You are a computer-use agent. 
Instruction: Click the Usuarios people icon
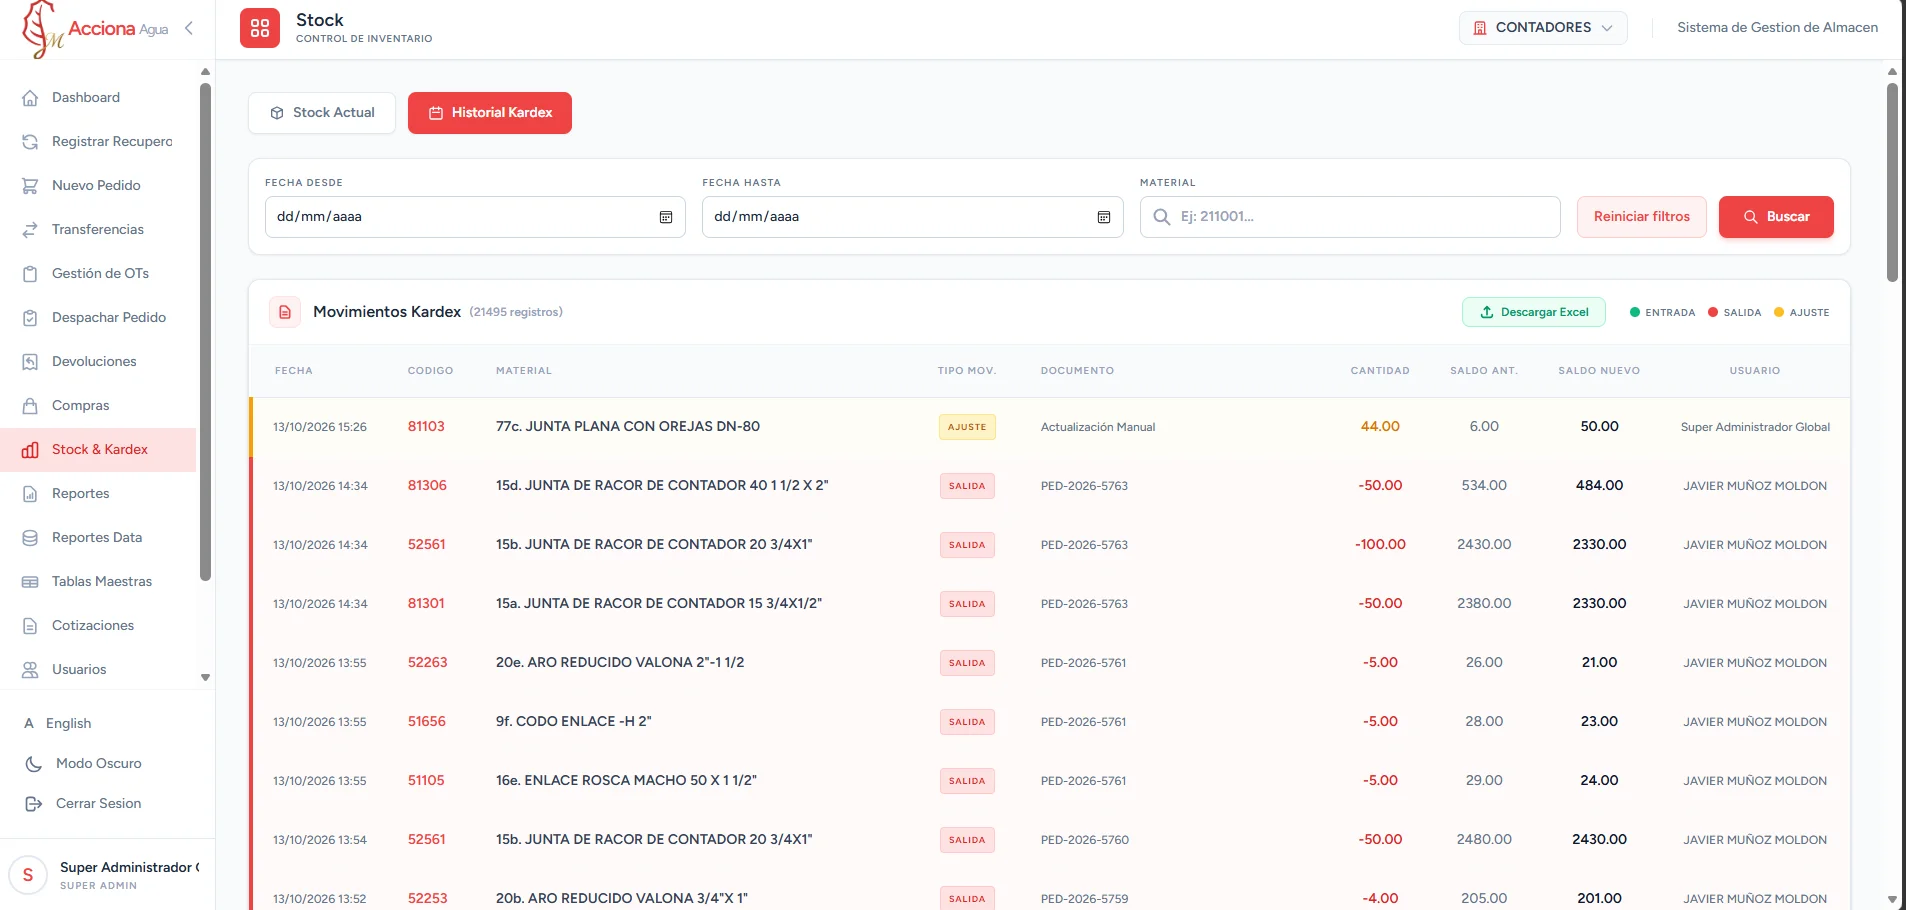pyautogui.click(x=30, y=670)
